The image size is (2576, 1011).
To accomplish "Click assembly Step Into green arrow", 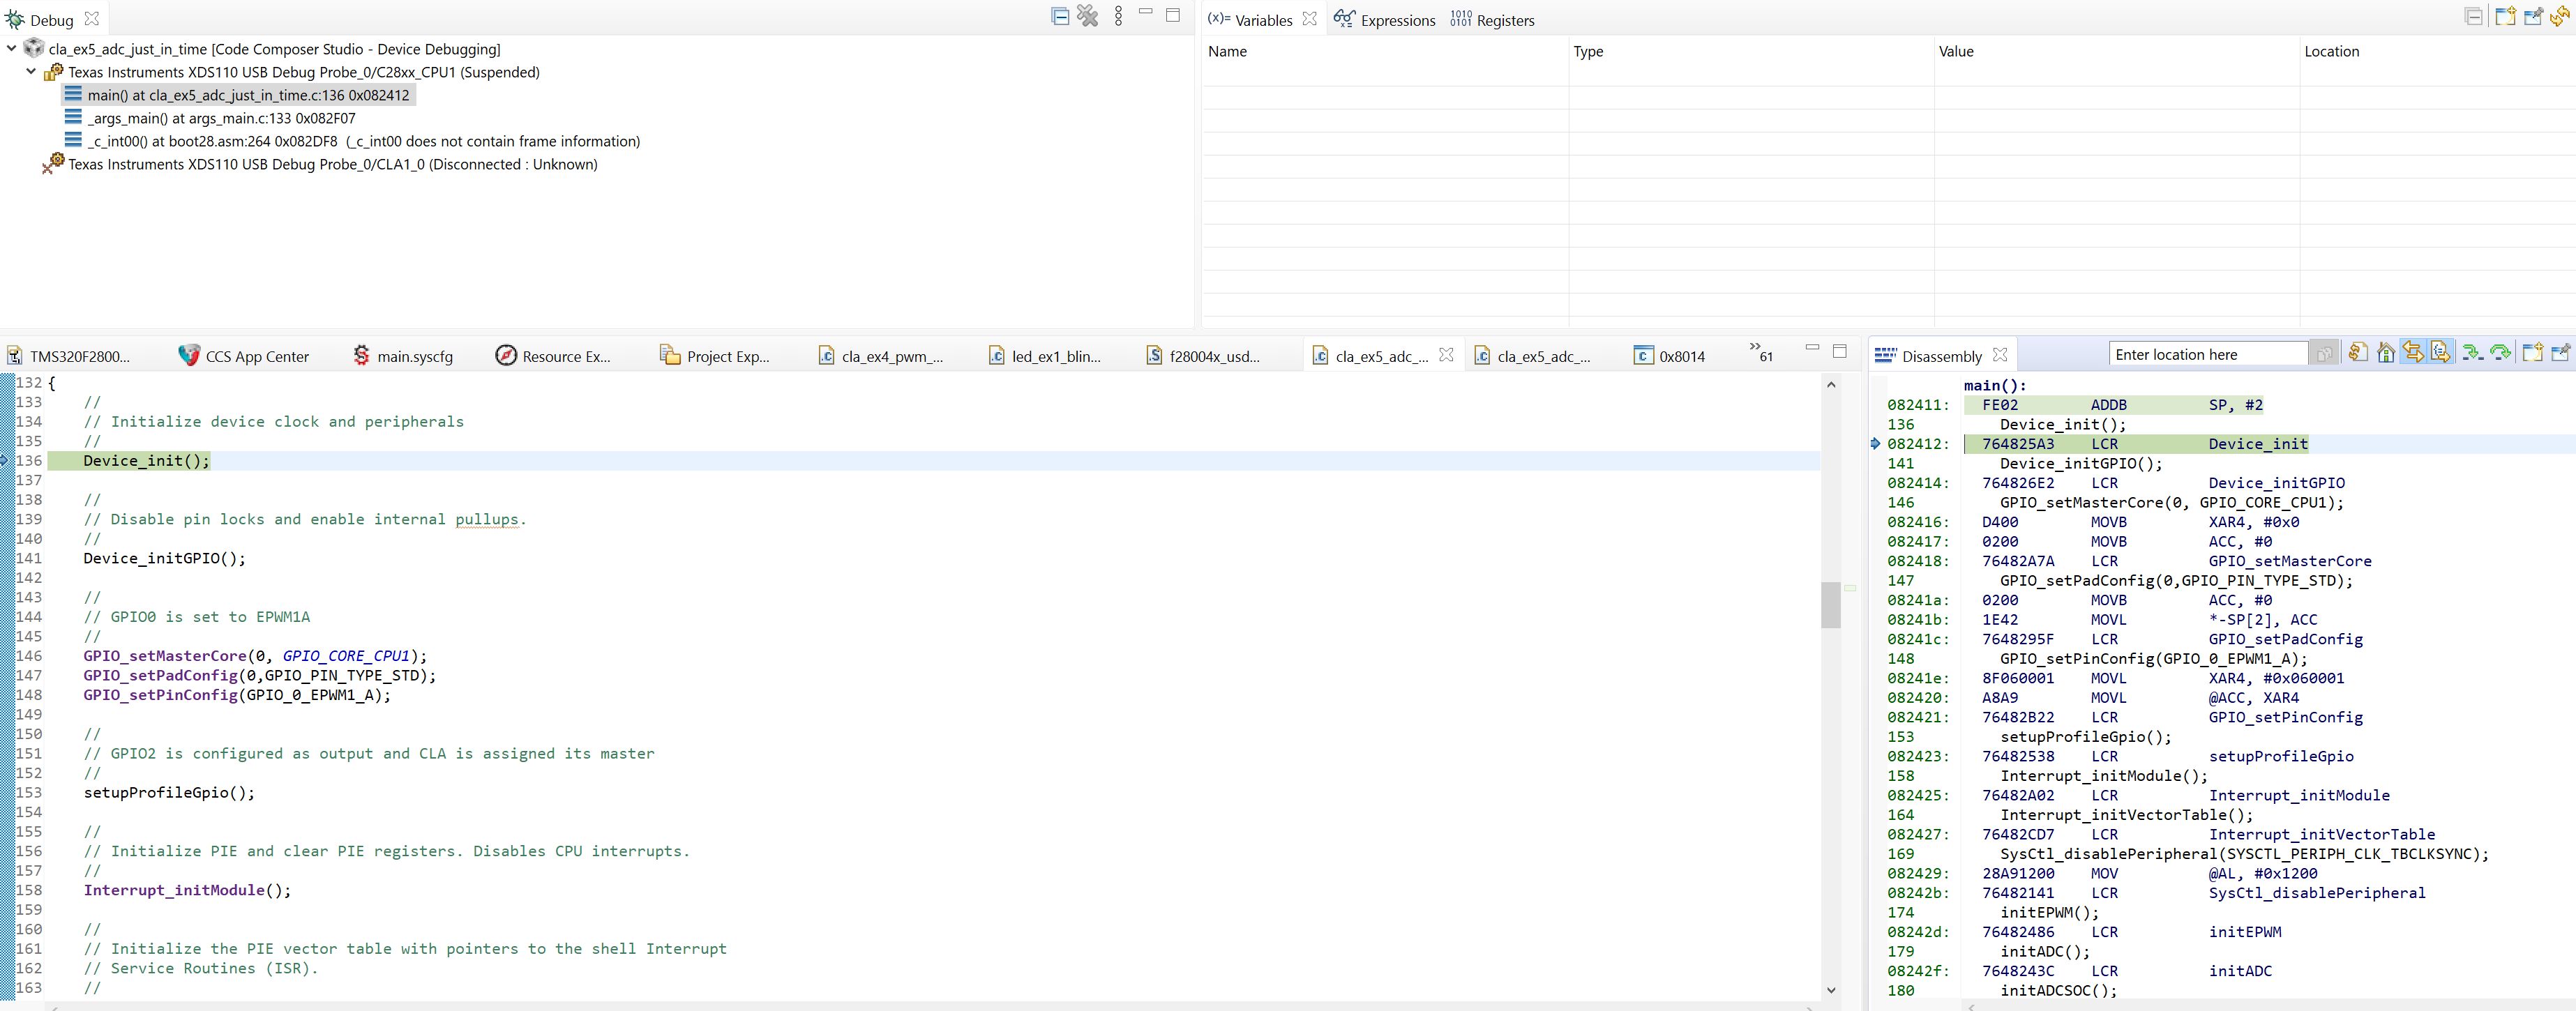I will point(2472,353).
